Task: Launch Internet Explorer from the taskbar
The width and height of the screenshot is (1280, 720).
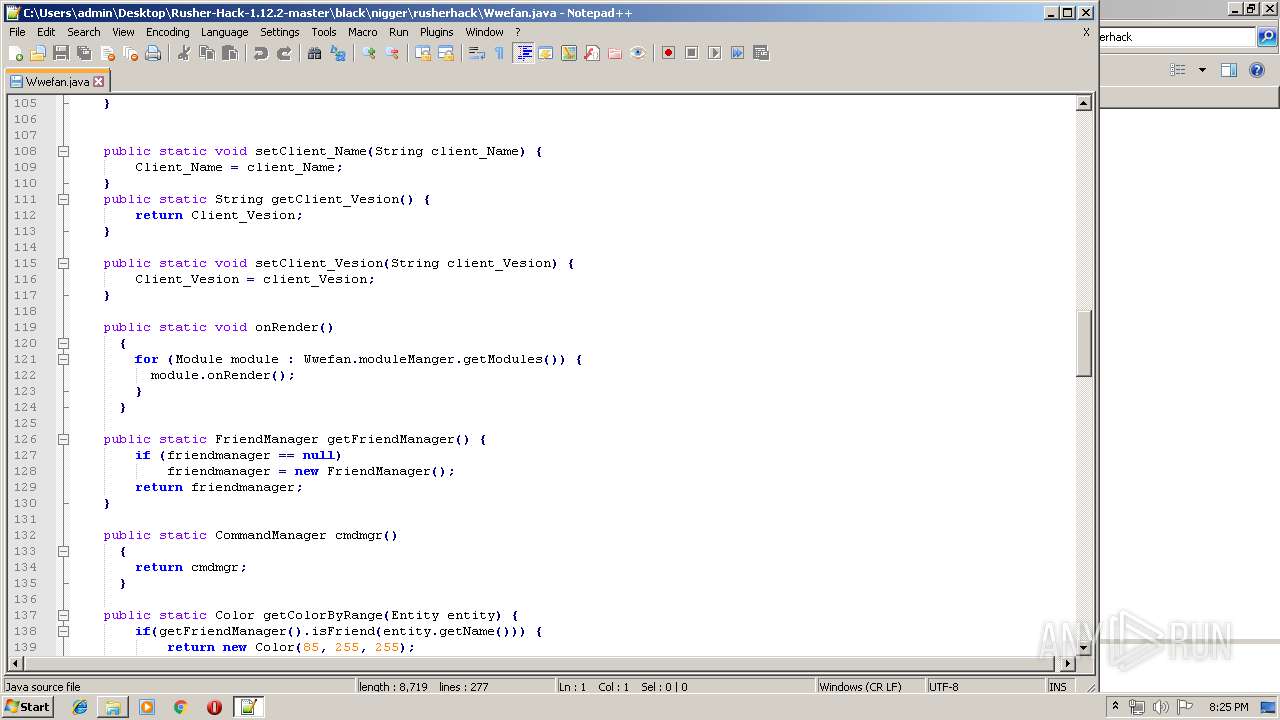Action: [x=80, y=707]
